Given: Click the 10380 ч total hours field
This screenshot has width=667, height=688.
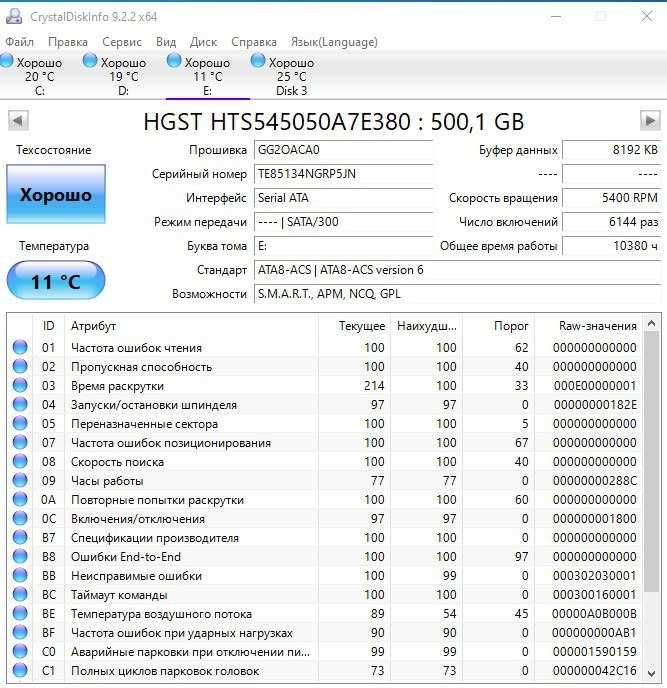Looking at the screenshot, I should click(x=612, y=246).
